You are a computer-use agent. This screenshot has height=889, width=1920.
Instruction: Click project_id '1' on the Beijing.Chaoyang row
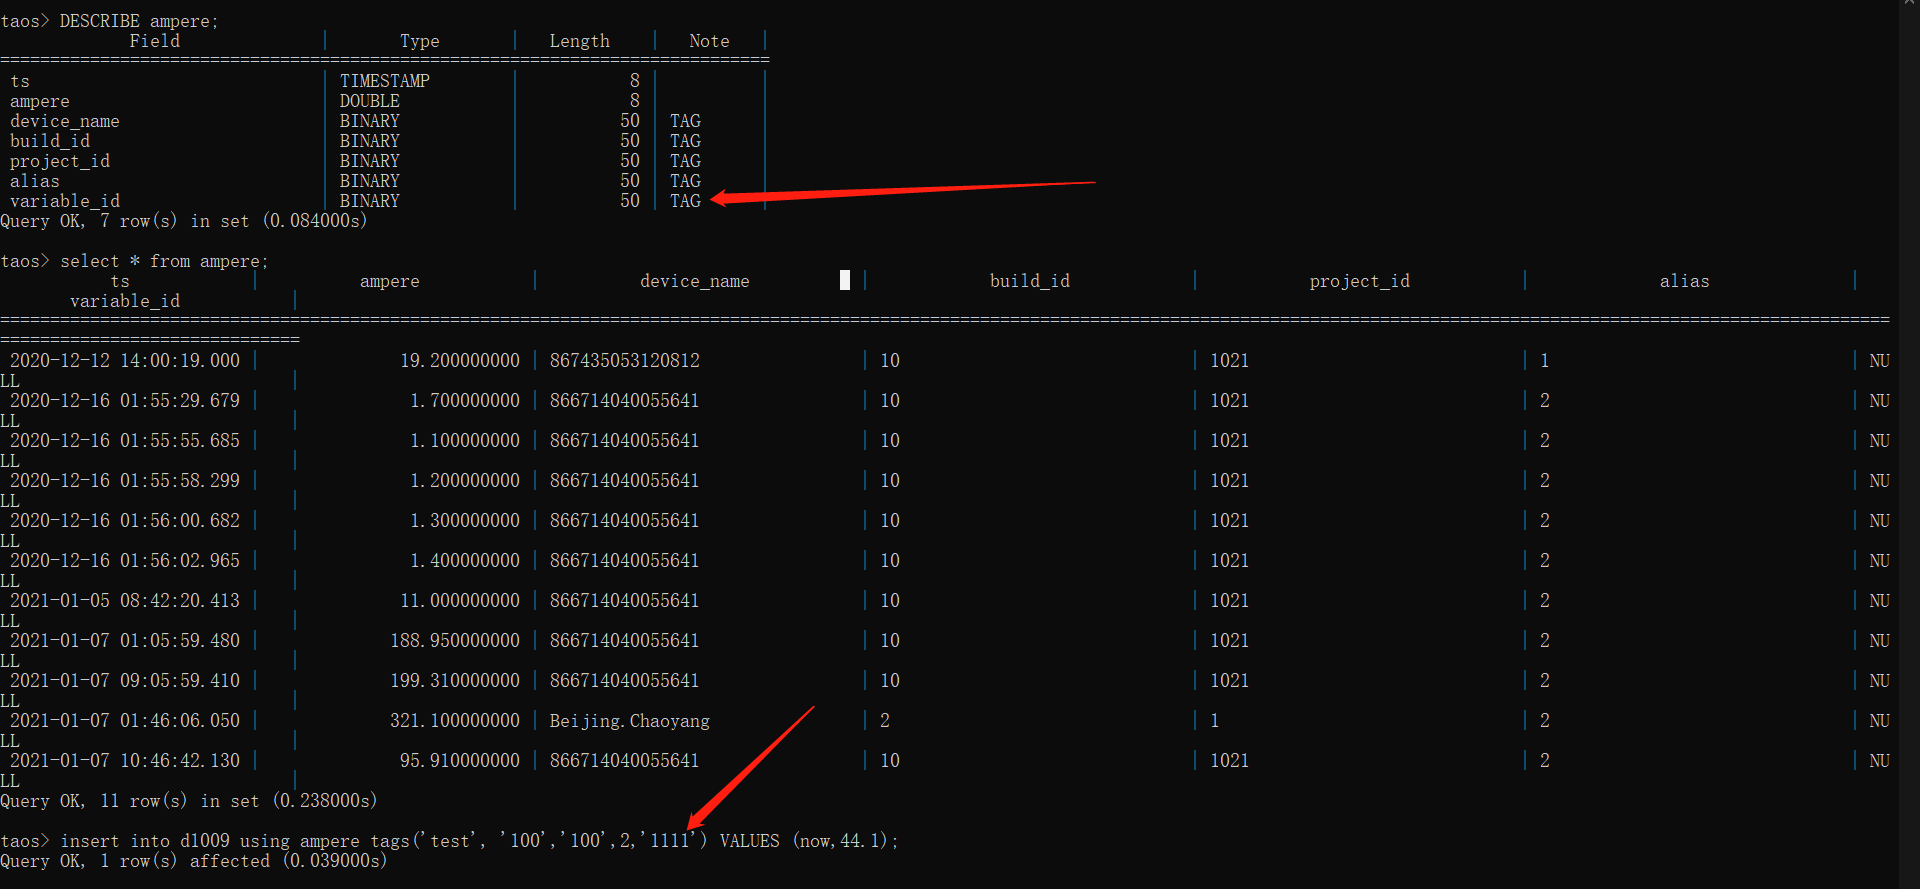(1215, 721)
